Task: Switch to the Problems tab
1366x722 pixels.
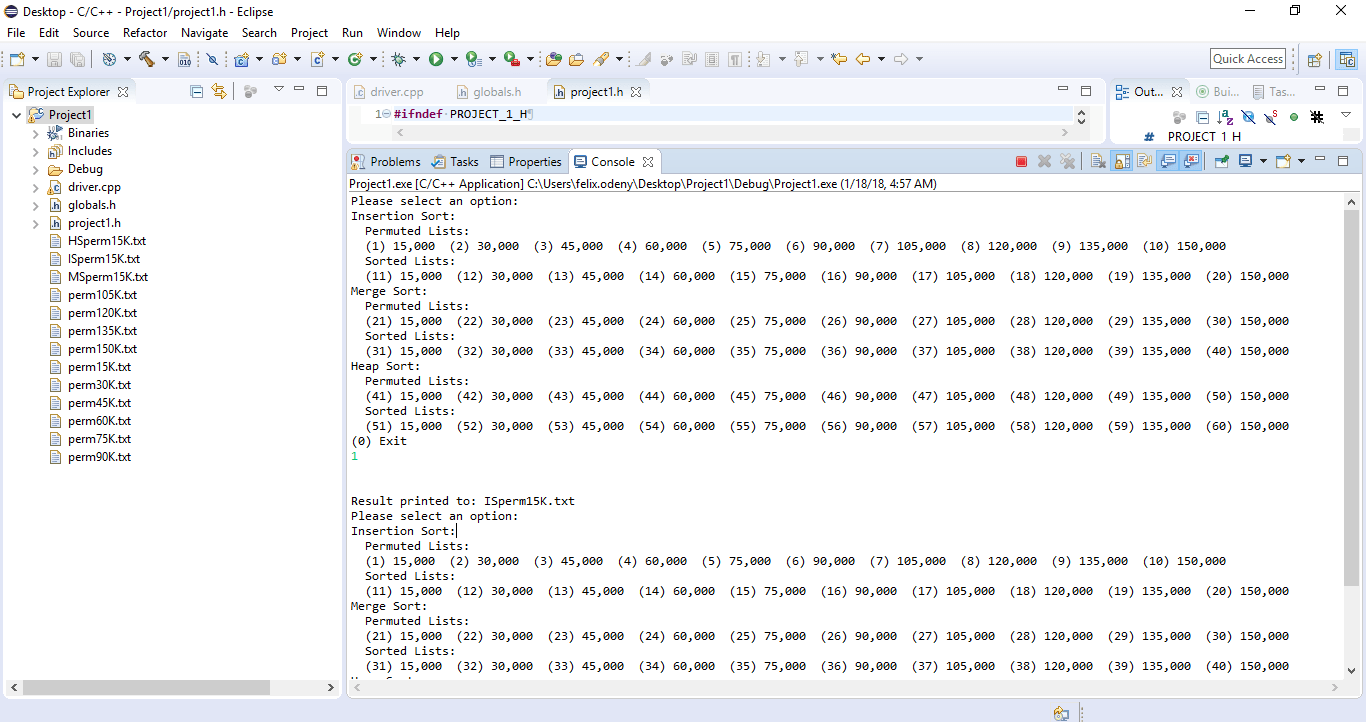Action: 385,161
